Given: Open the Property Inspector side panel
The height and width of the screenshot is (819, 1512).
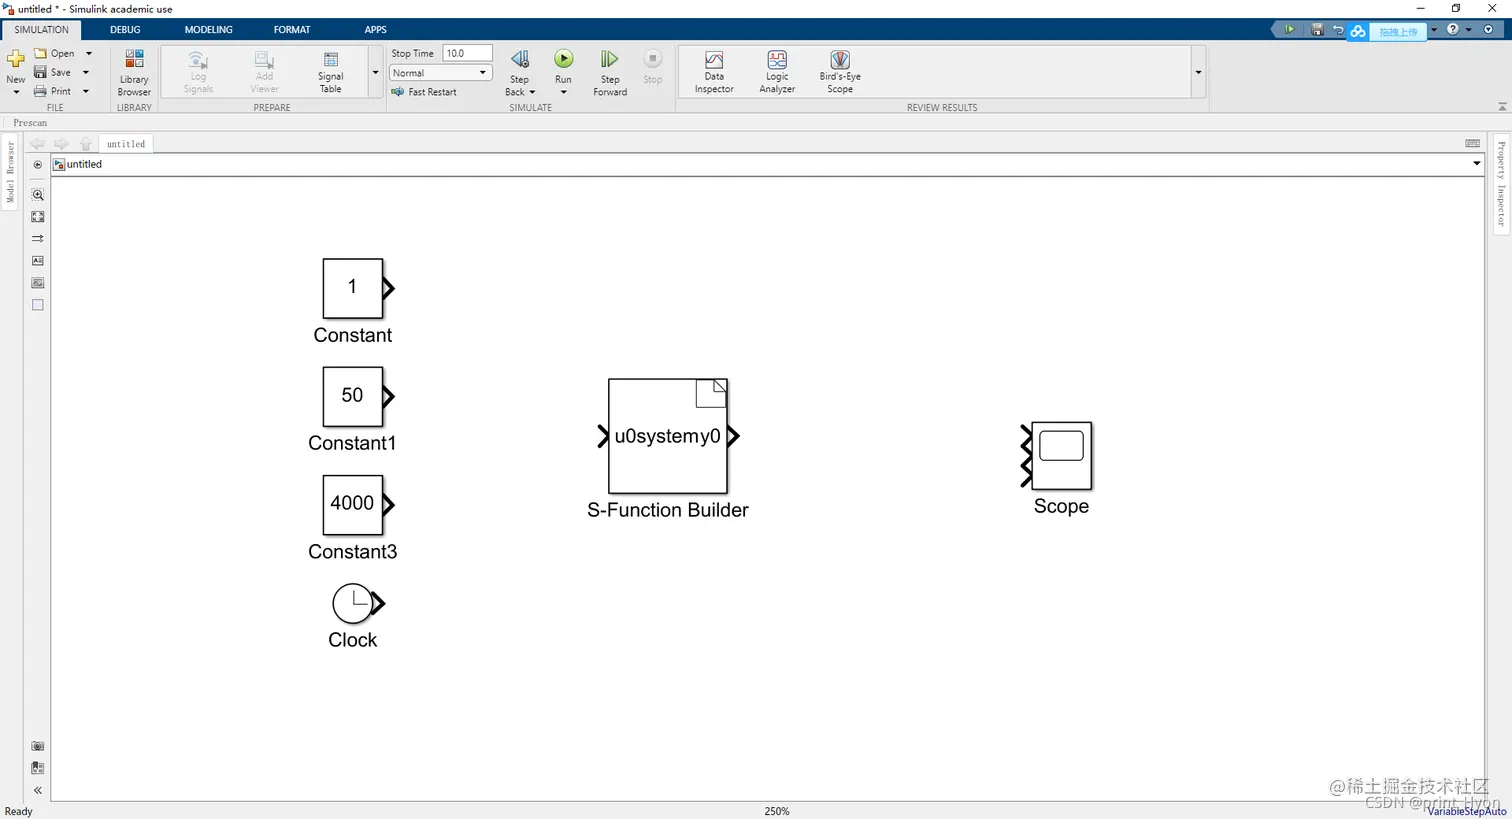Looking at the screenshot, I should [1501, 184].
